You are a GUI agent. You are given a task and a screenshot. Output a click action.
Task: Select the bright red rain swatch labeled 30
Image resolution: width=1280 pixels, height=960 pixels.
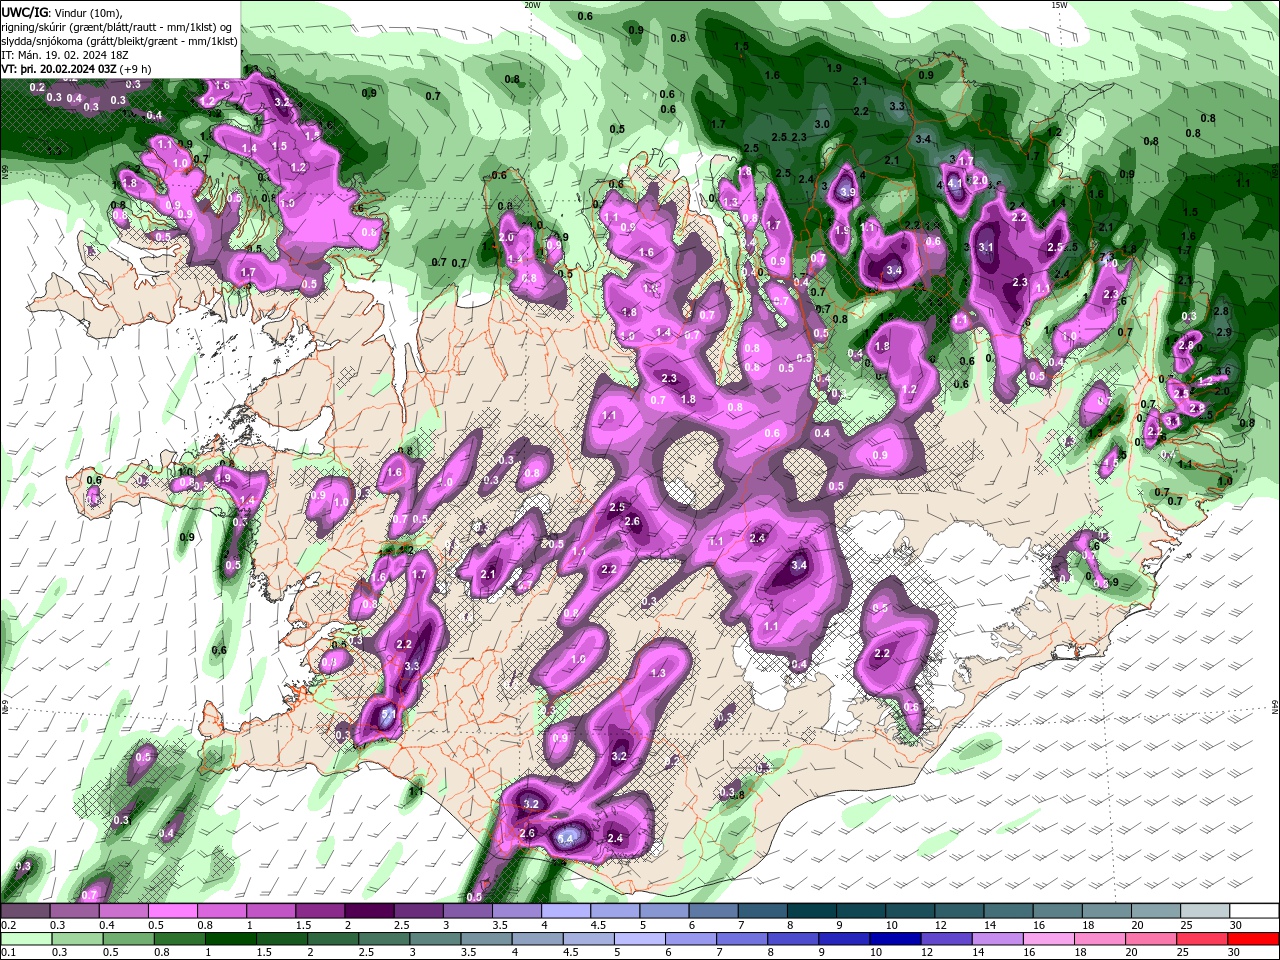pos(1255,939)
